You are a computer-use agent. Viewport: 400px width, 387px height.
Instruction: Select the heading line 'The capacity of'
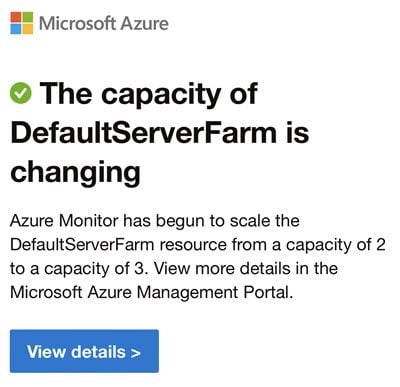[149, 94]
